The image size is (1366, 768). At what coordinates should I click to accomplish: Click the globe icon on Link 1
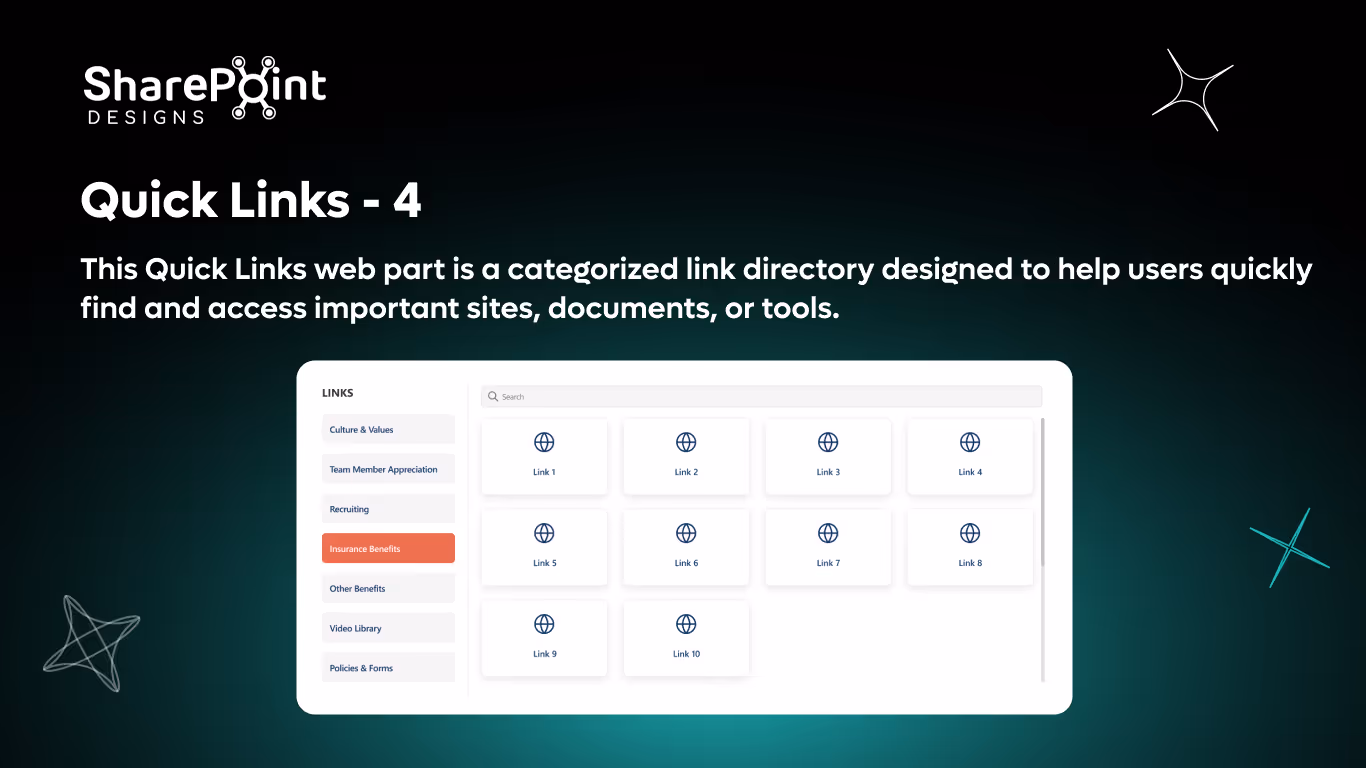(544, 441)
